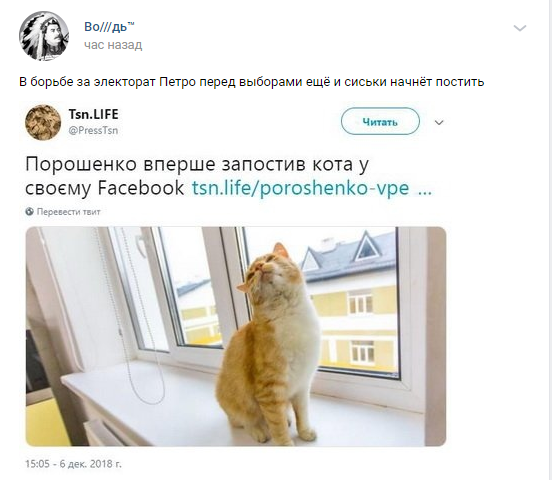Open the ginger cat photo
The height and width of the screenshot is (480, 552).
[x=236, y=337]
